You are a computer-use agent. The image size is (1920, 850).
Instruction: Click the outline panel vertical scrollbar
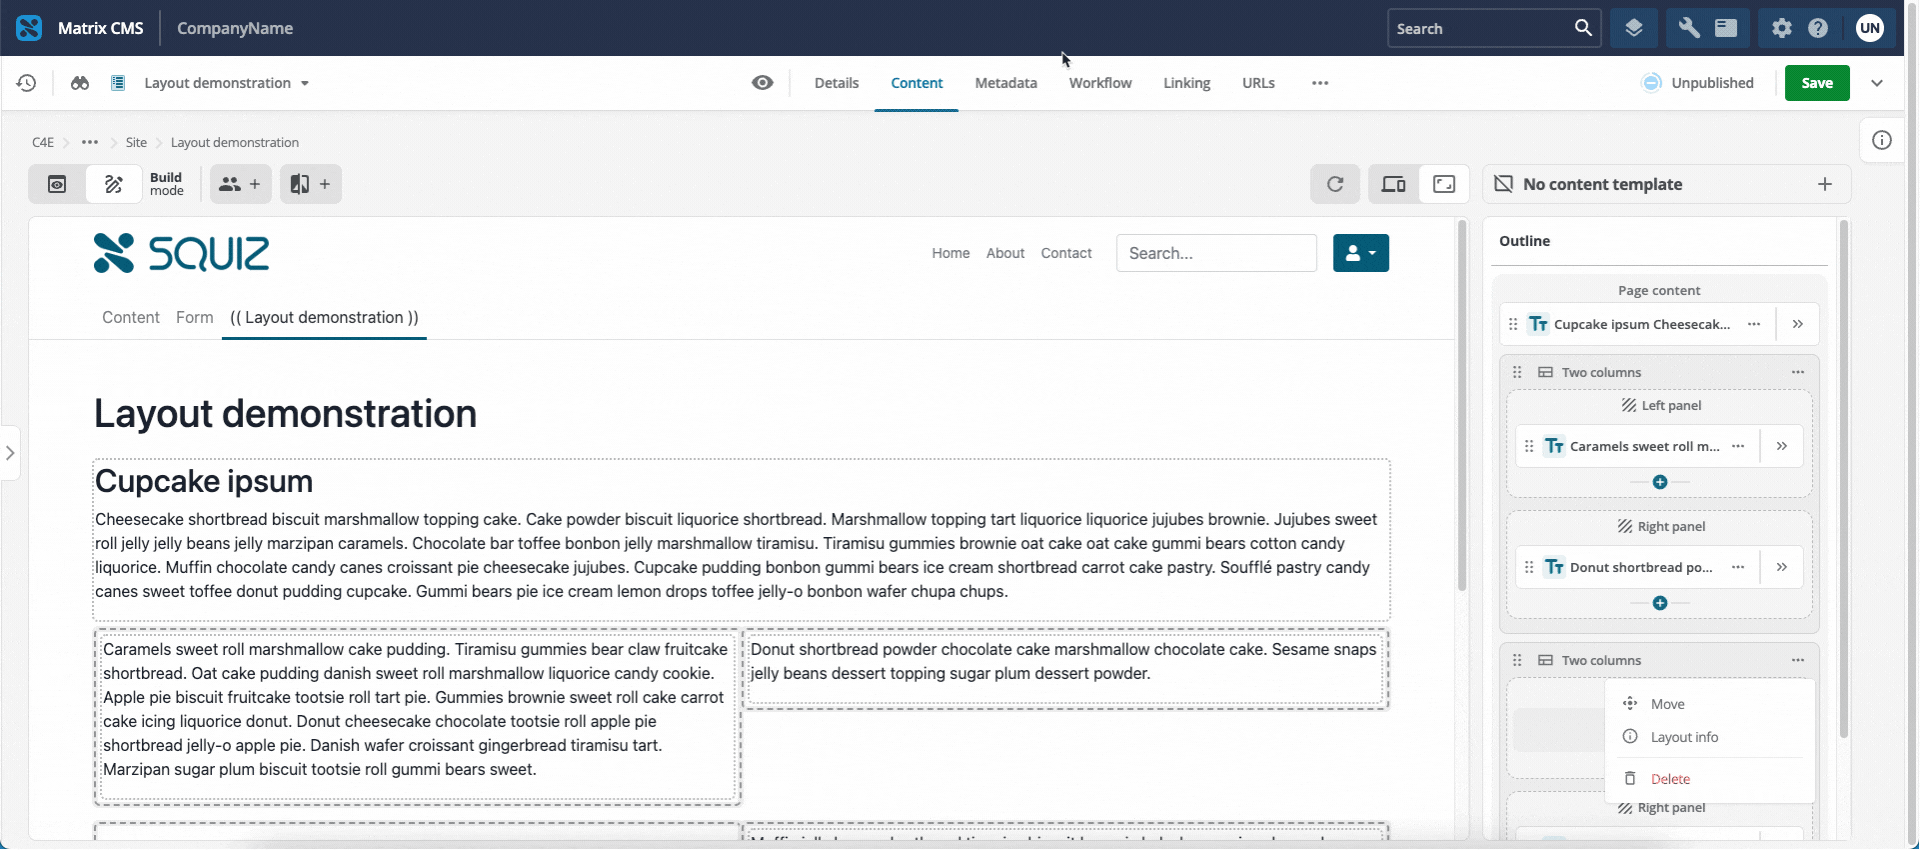click(1844, 480)
